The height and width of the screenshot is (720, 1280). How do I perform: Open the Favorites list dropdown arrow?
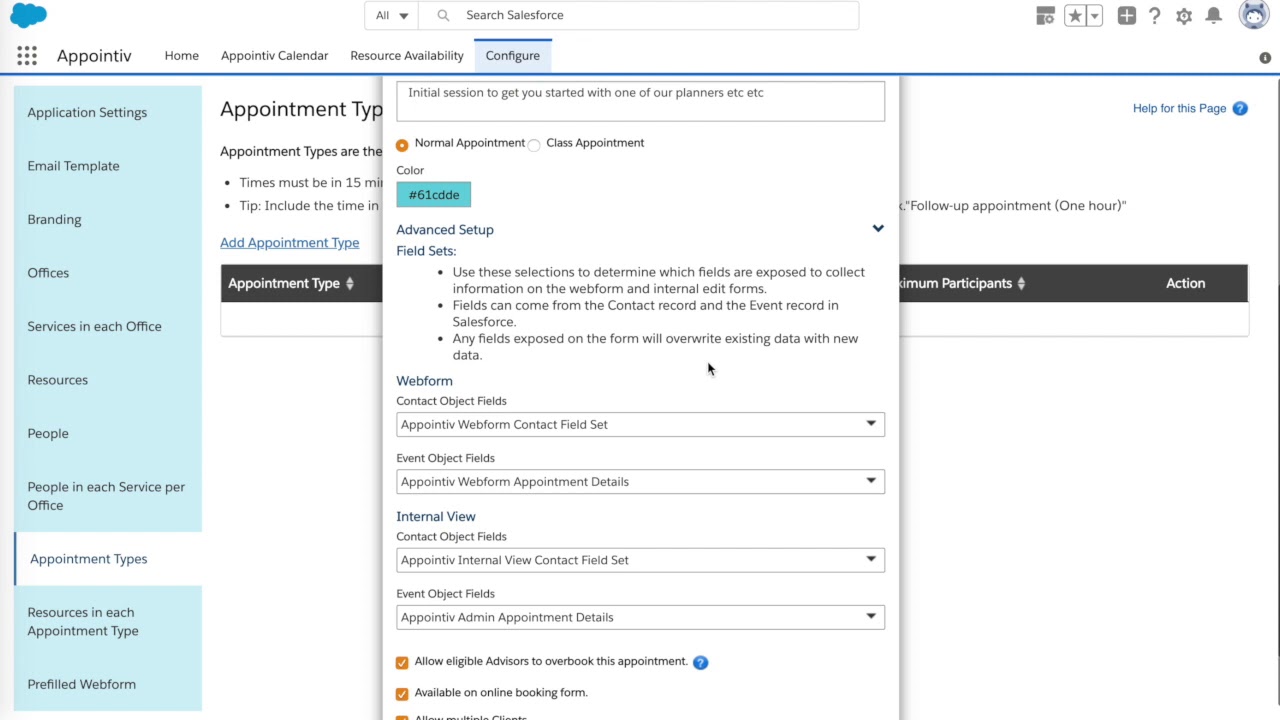[x=1095, y=16]
